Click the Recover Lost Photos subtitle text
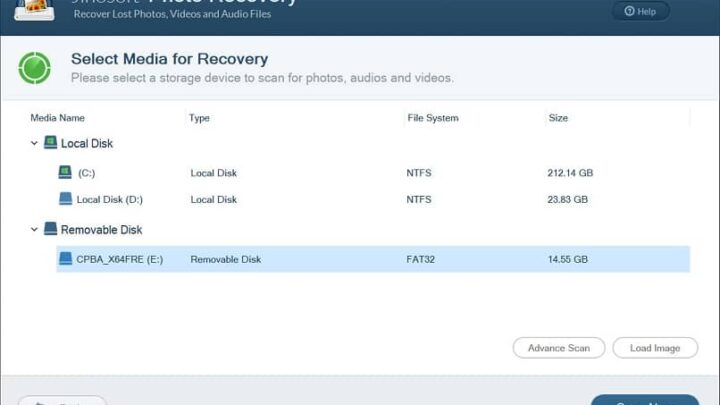 point(172,14)
